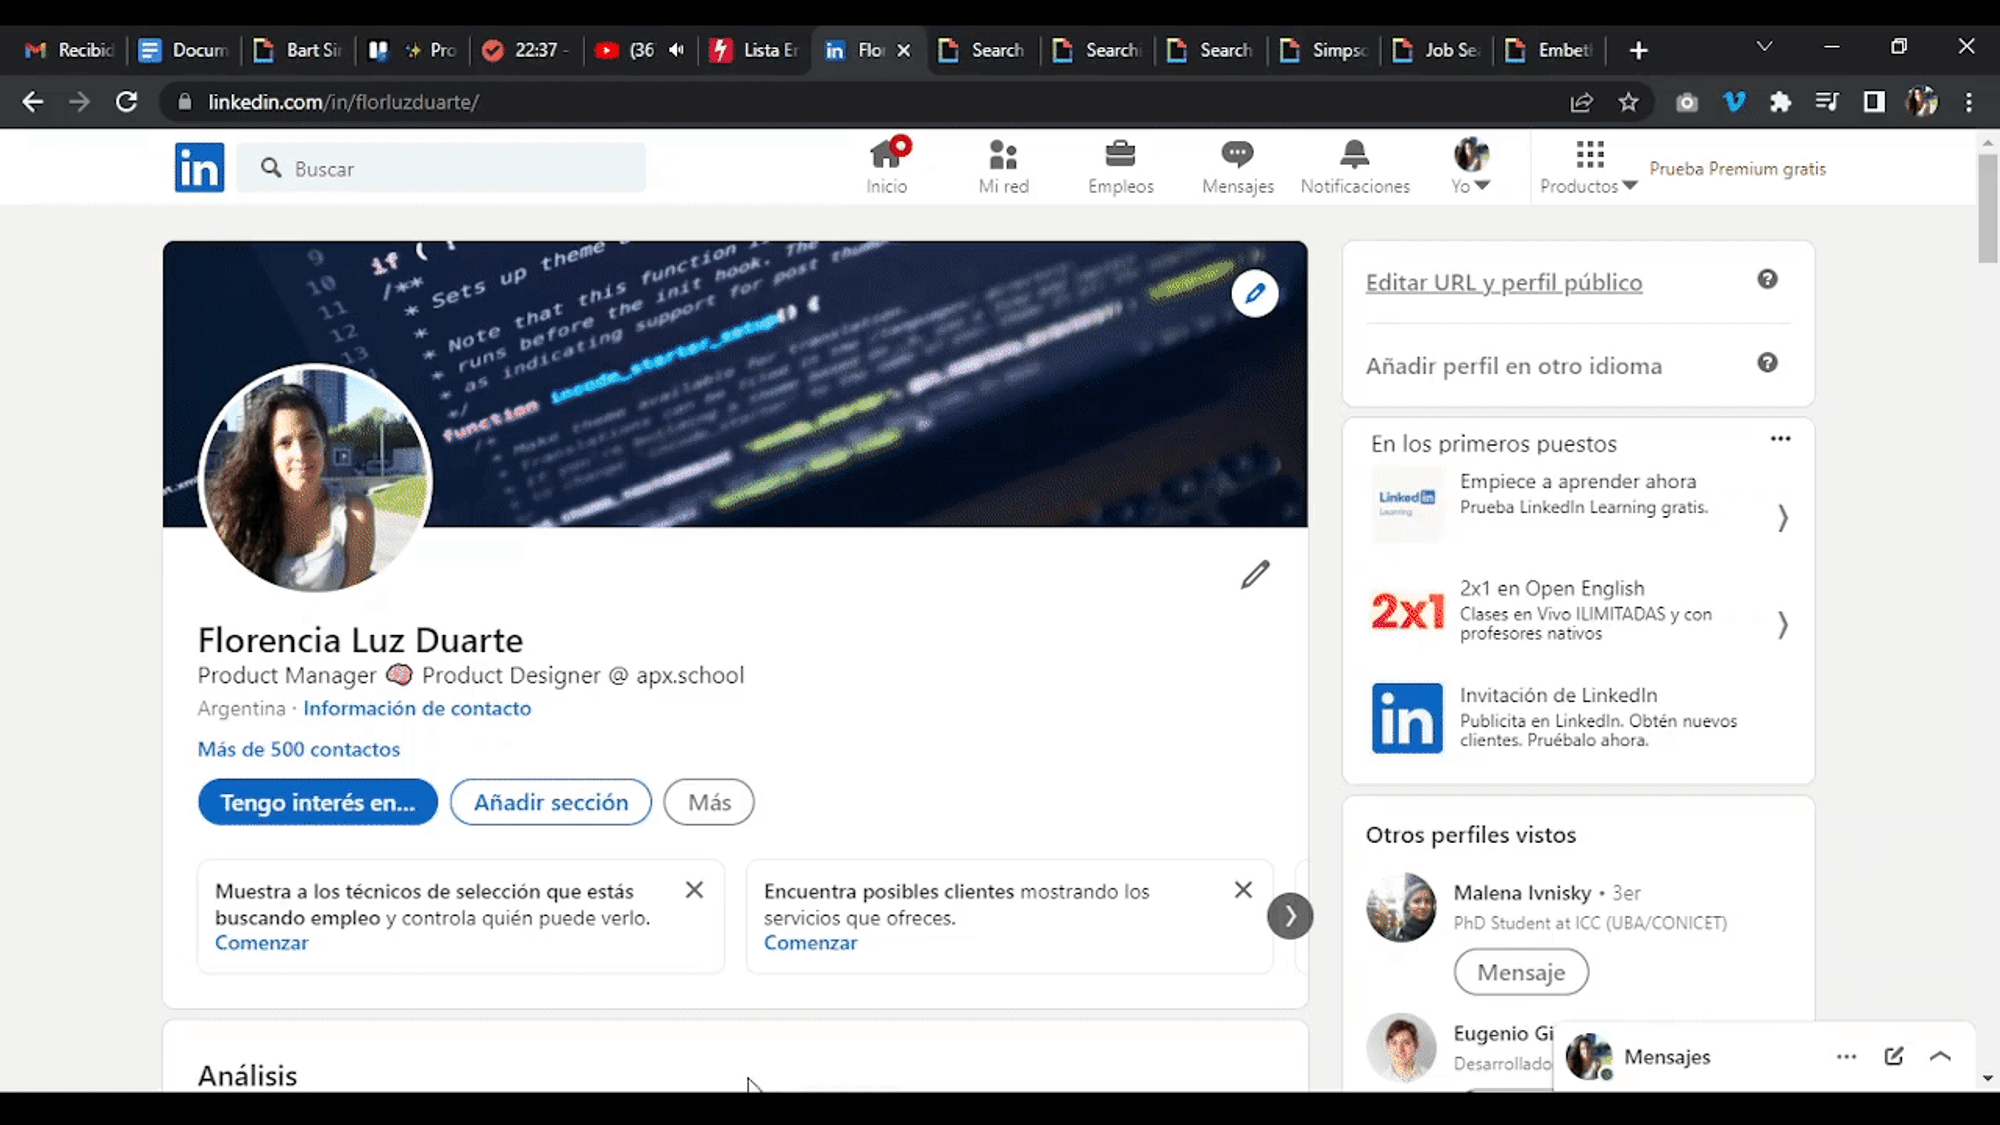Screen dimensions: 2000x1125
Task: Click the profile intro edit pencil
Action: point(1254,575)
